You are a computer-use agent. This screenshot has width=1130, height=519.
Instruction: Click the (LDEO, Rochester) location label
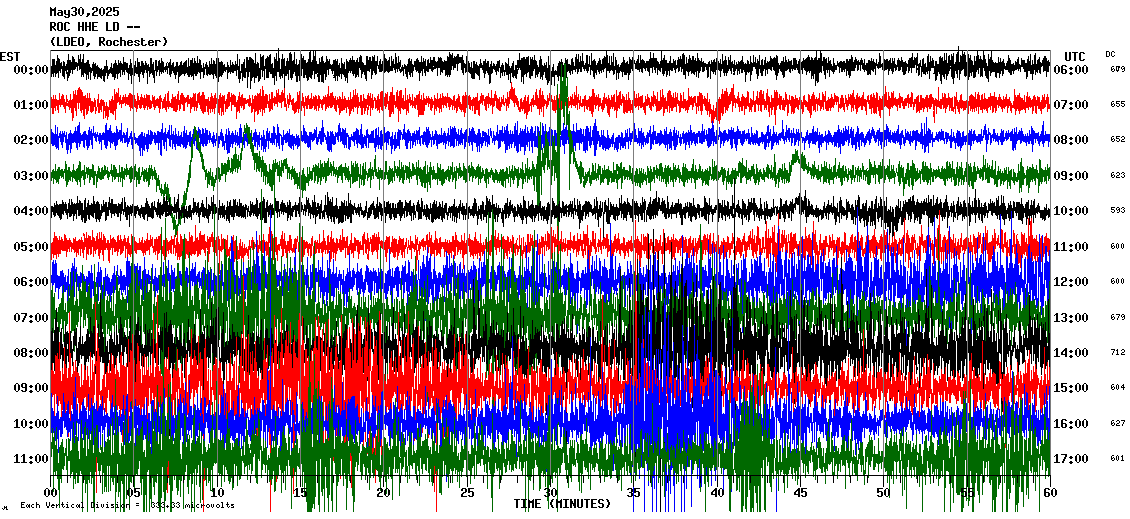pos(109,42)
